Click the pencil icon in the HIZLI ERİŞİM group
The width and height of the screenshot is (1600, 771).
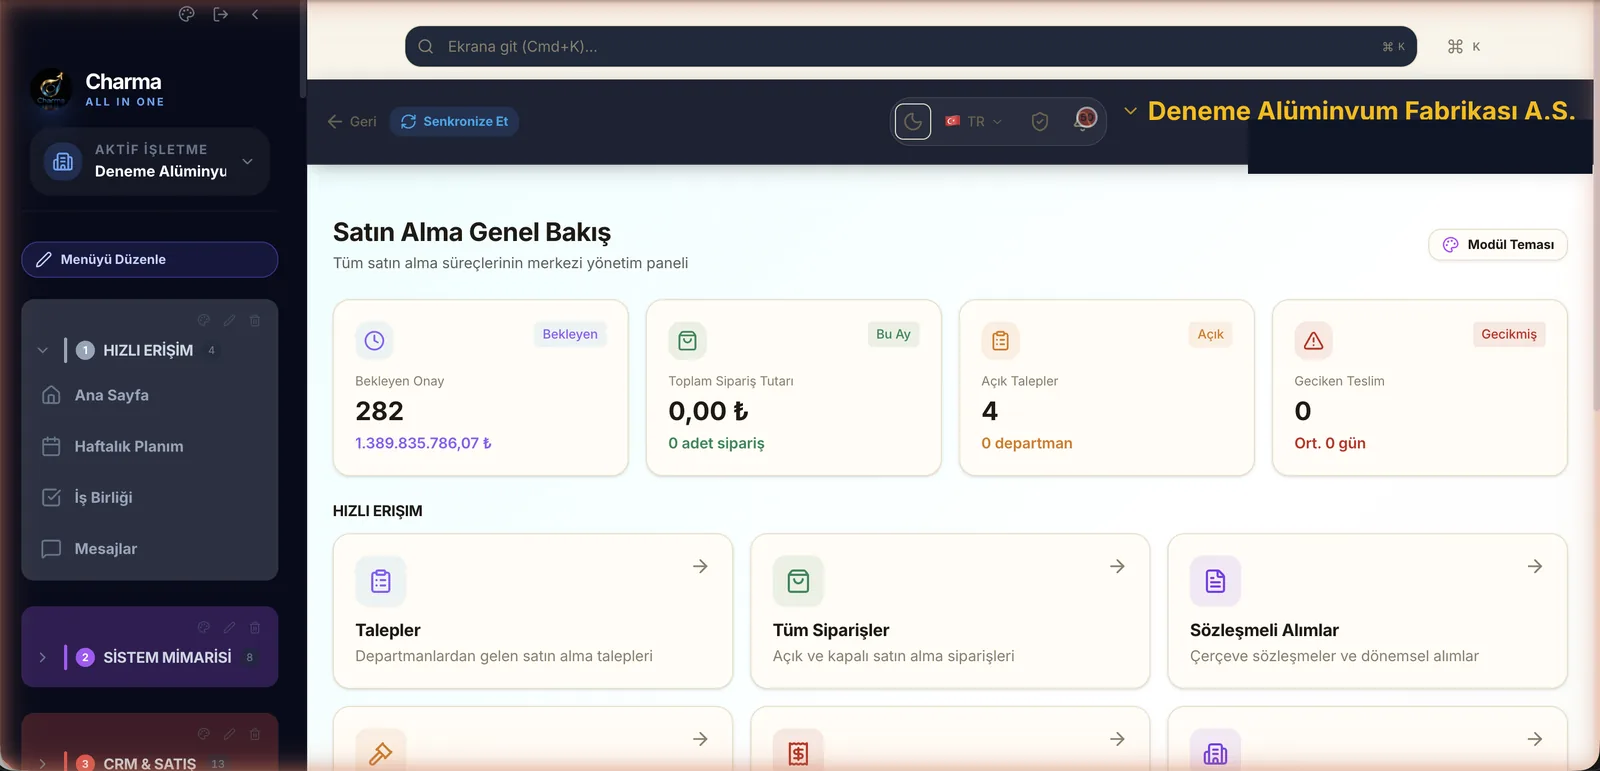tap(230, 320)
